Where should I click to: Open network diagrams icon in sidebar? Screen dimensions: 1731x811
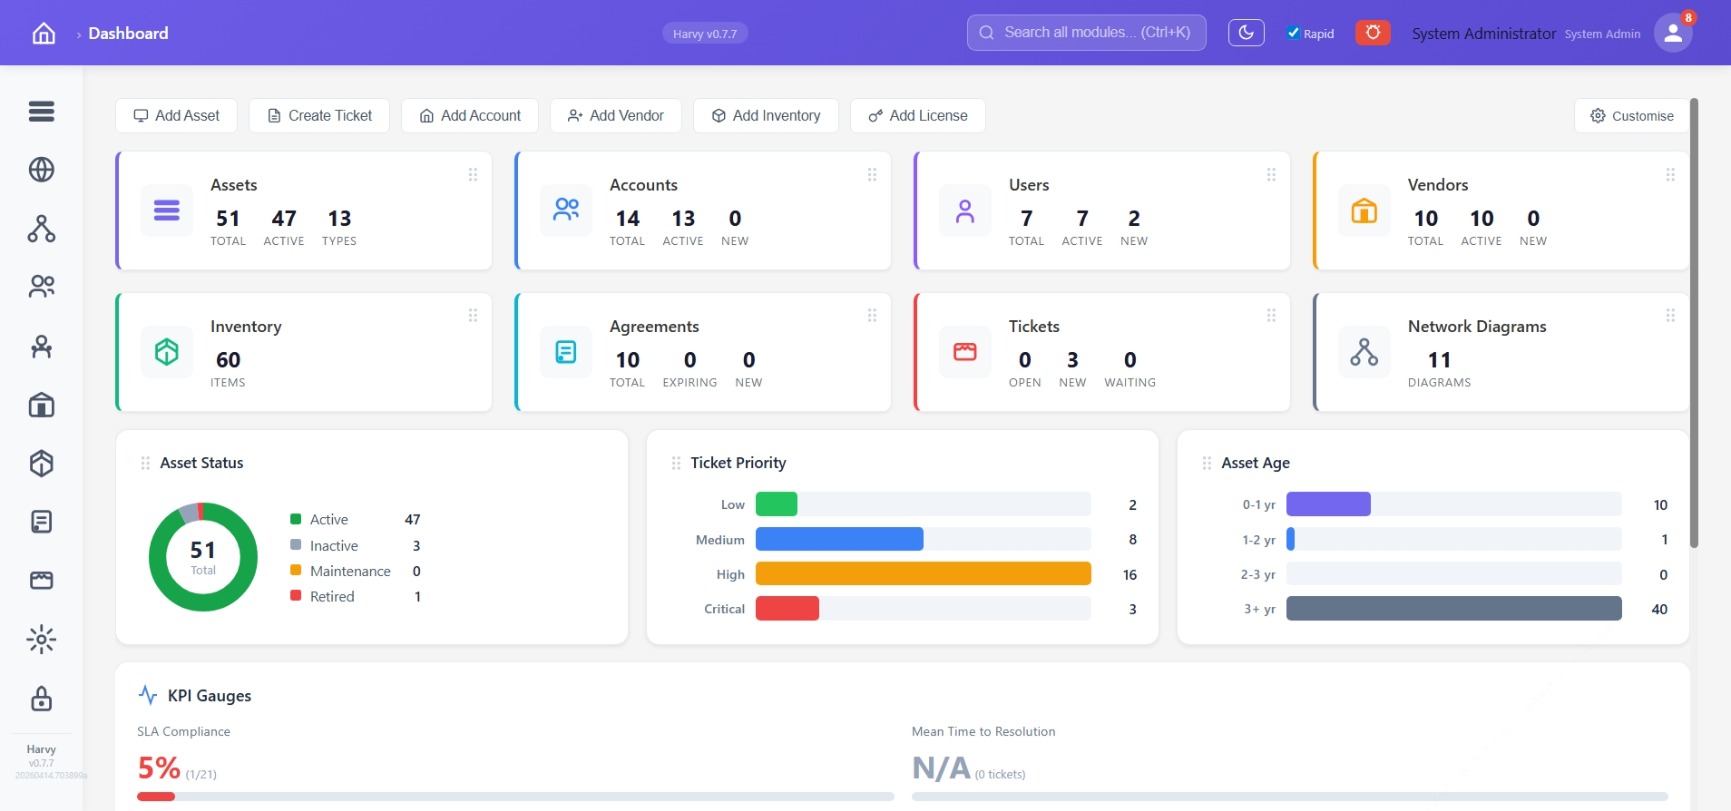point(41,229)
